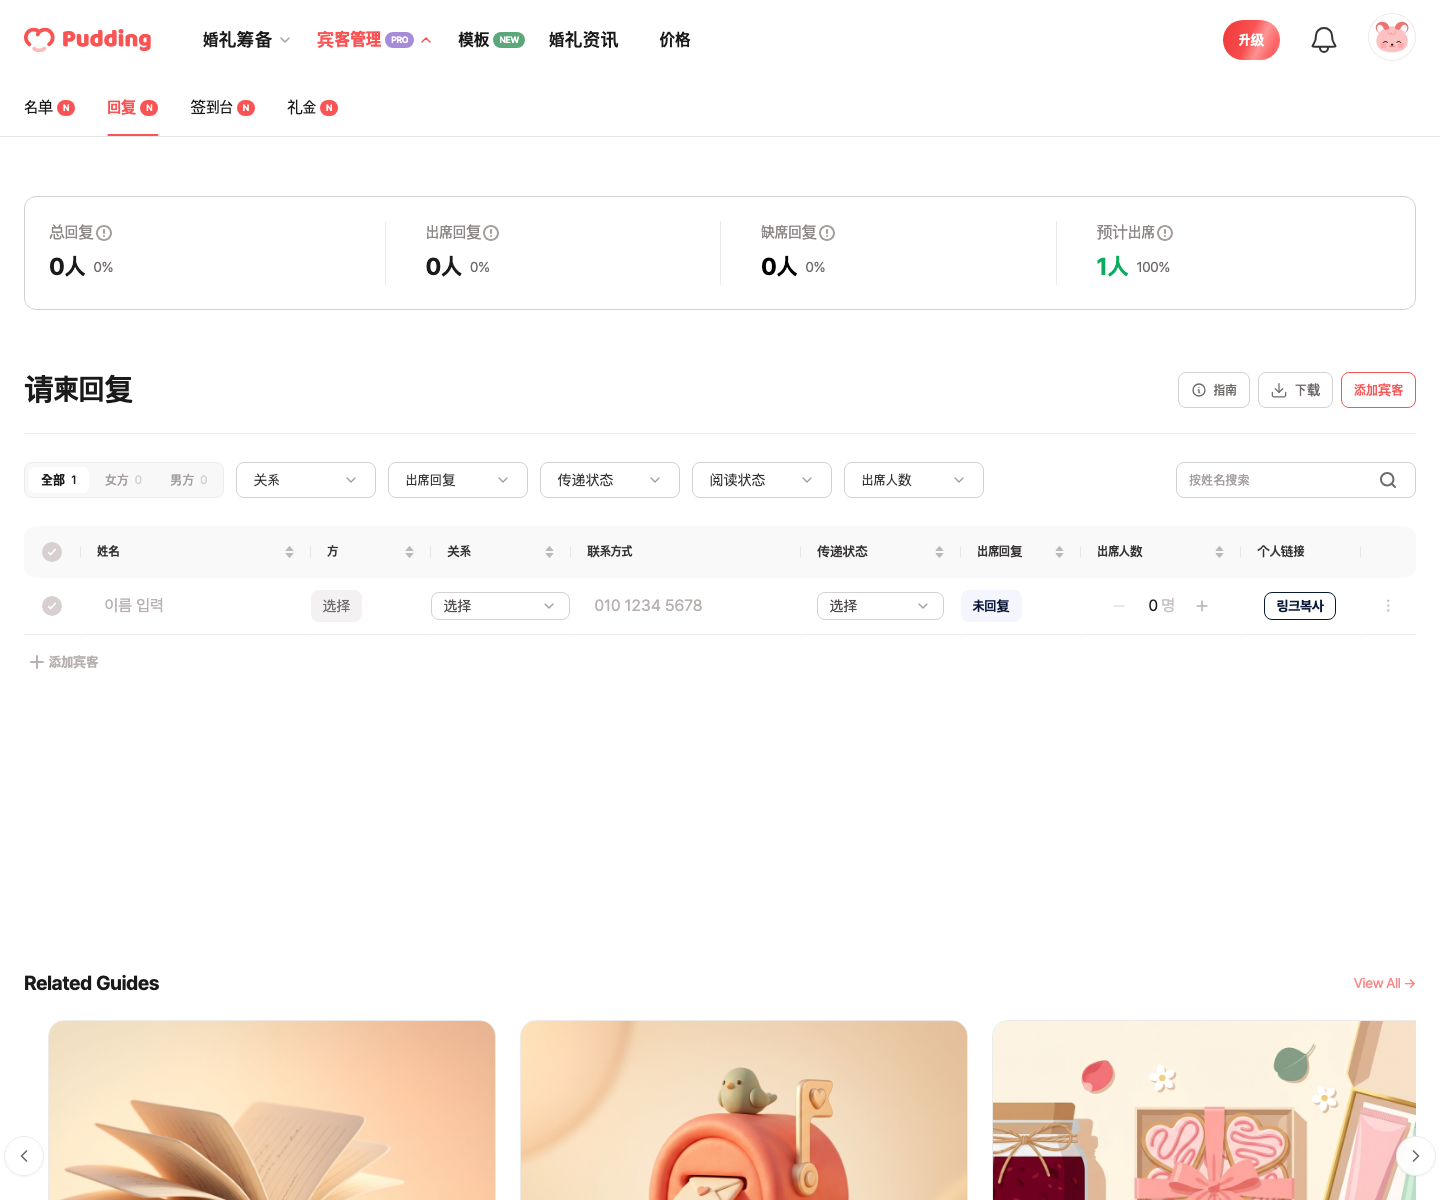Screen dimensions: 1440x1200
Task: Select the guest row checkbox
Action: (x=52, y=606)
